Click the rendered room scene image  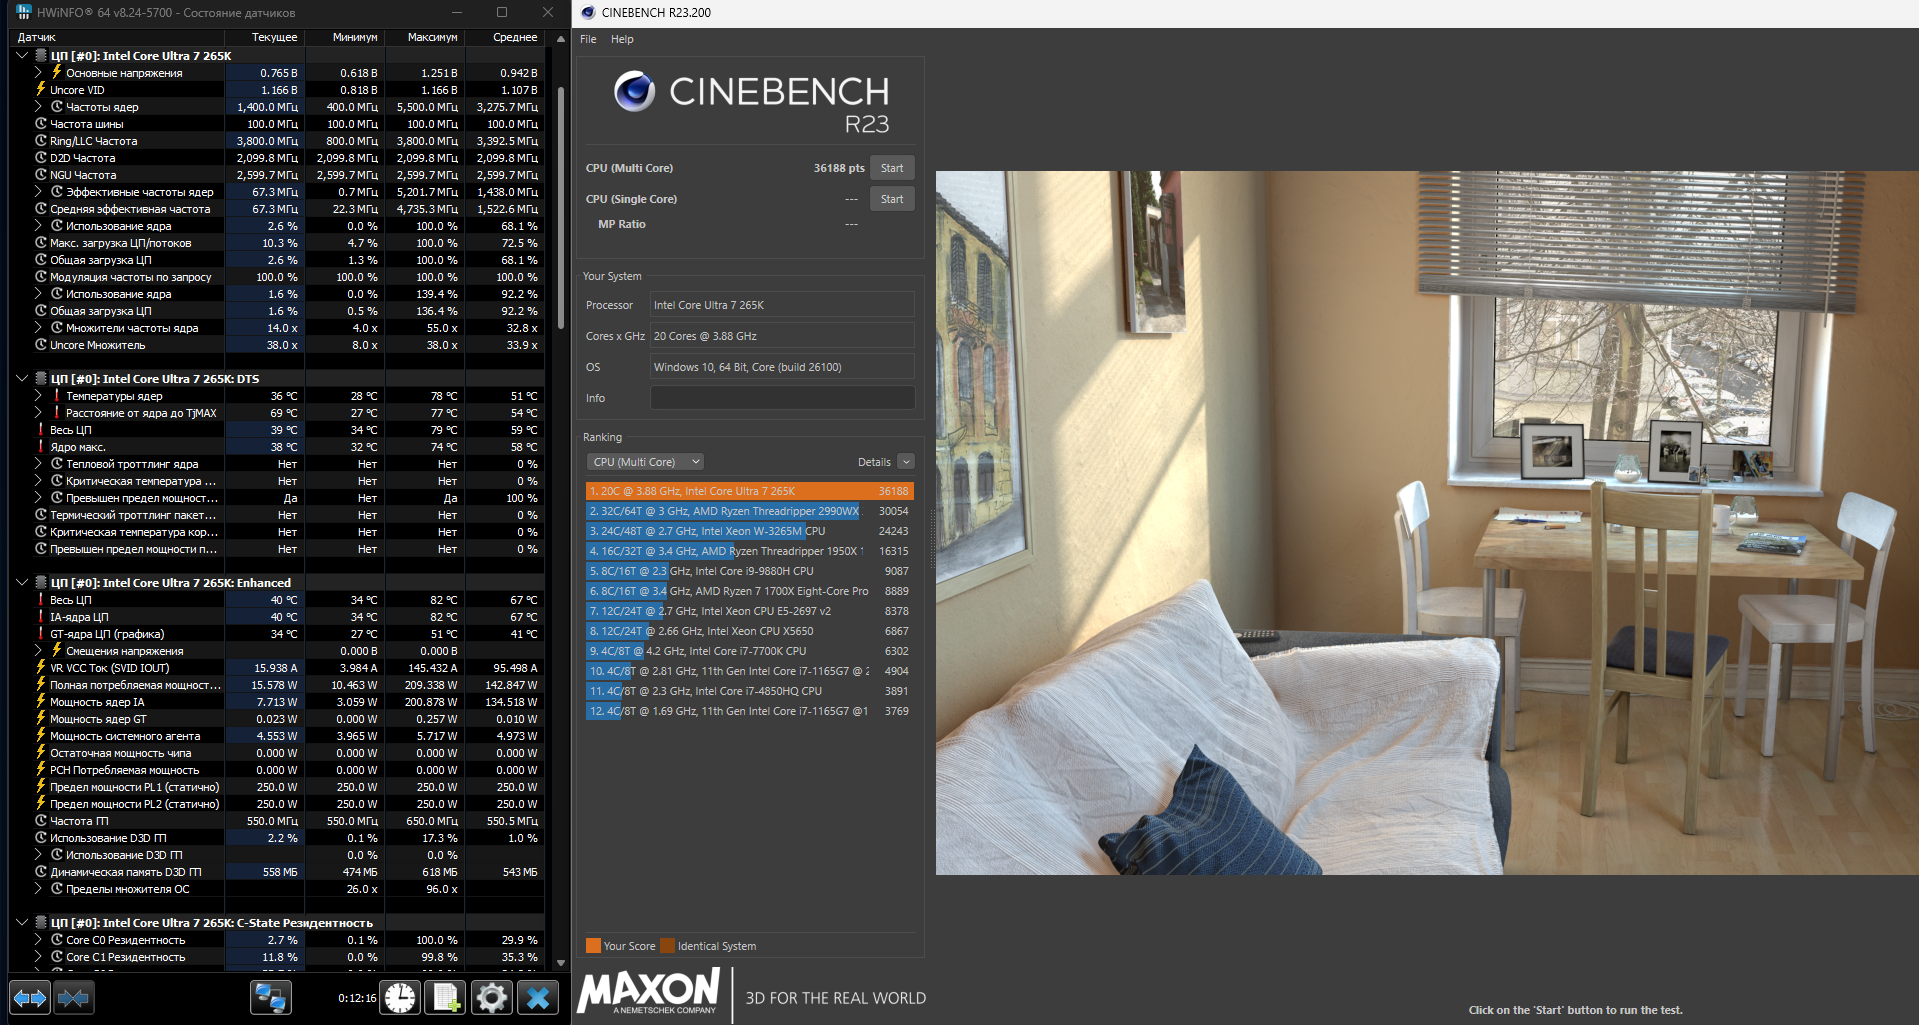click(x=1427, y=522)
